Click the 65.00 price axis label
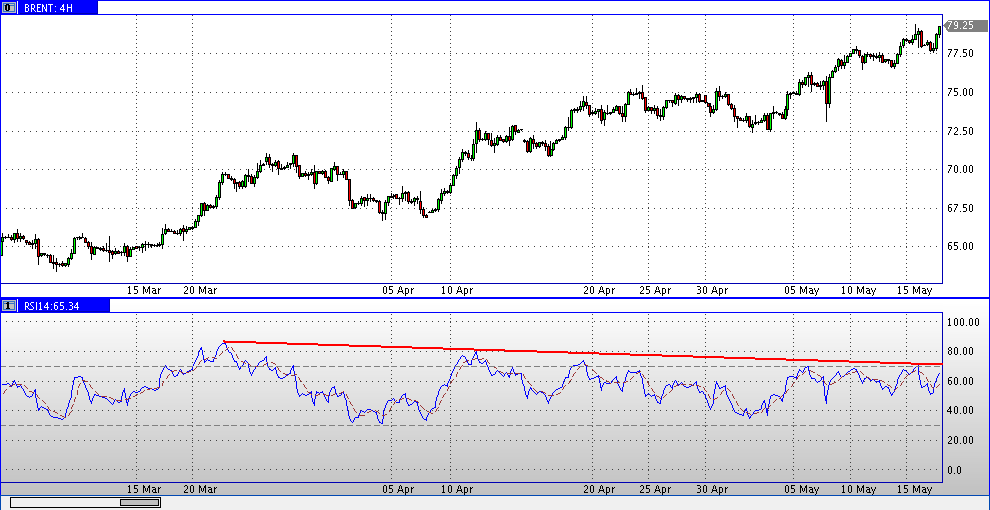 [960, 247]
